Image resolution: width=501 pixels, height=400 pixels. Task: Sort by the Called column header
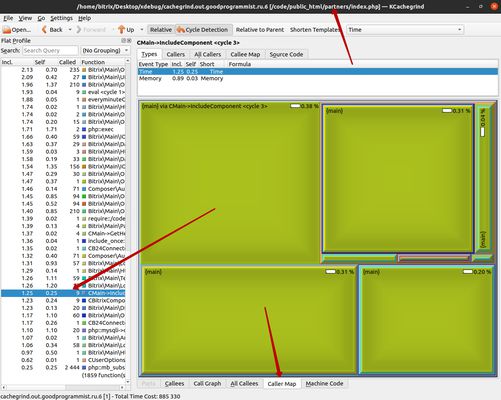(x=69, y=62)
